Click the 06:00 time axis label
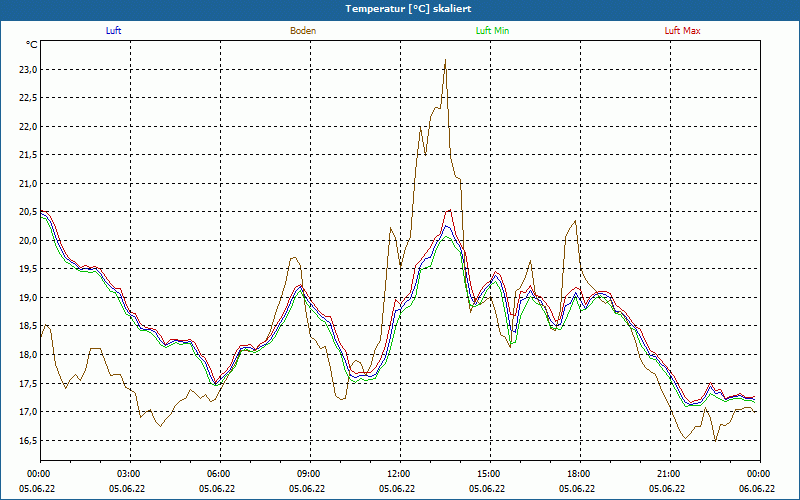Screen dimensions: 800x500 (x=220, y=474)
